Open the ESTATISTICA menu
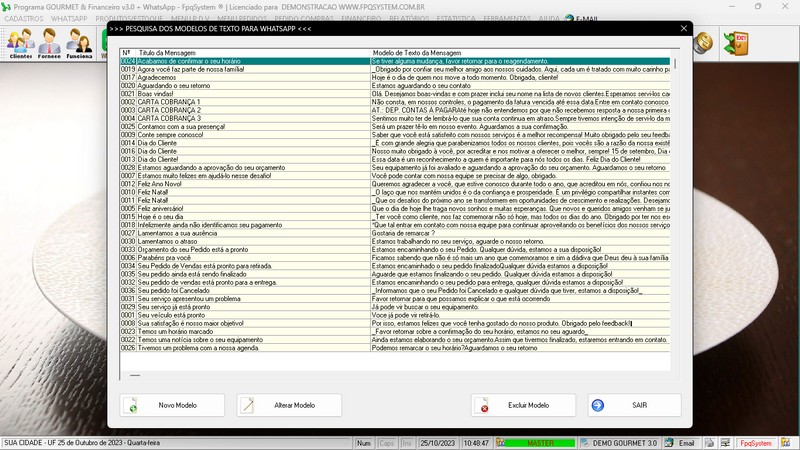The image size is (800, 450). pos(456,19)
